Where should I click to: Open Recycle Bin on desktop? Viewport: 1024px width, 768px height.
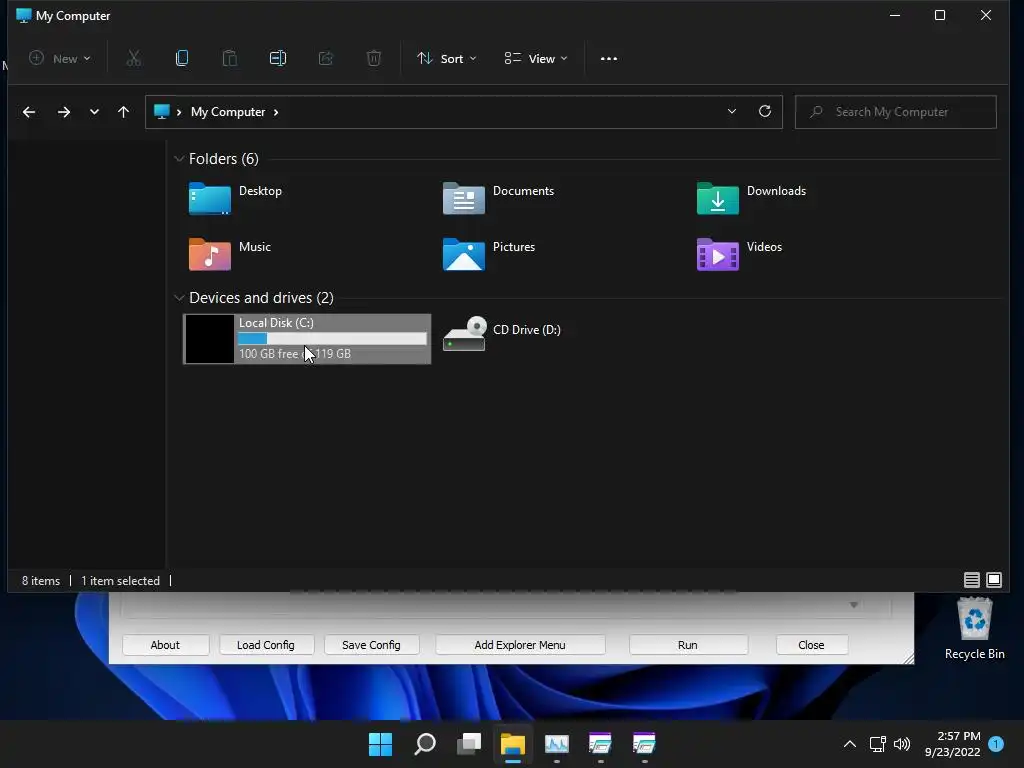[x=974, y=629]
